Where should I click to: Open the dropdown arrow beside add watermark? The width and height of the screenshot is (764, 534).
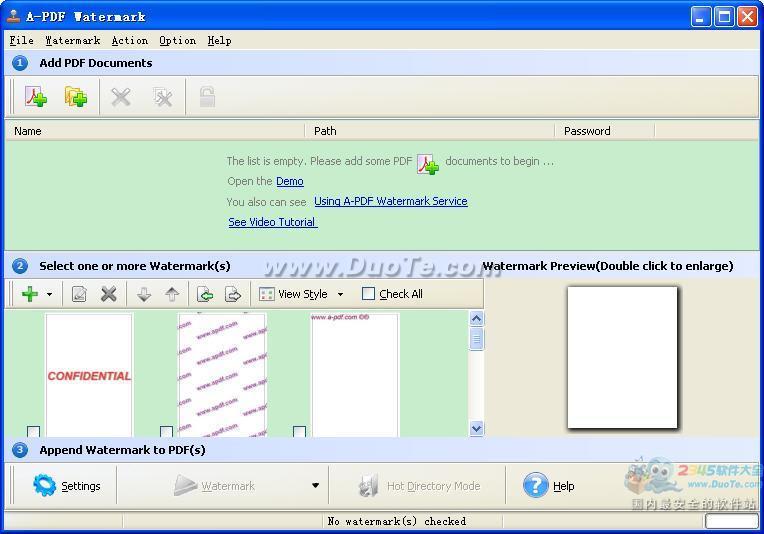click(x=49, y=295)
